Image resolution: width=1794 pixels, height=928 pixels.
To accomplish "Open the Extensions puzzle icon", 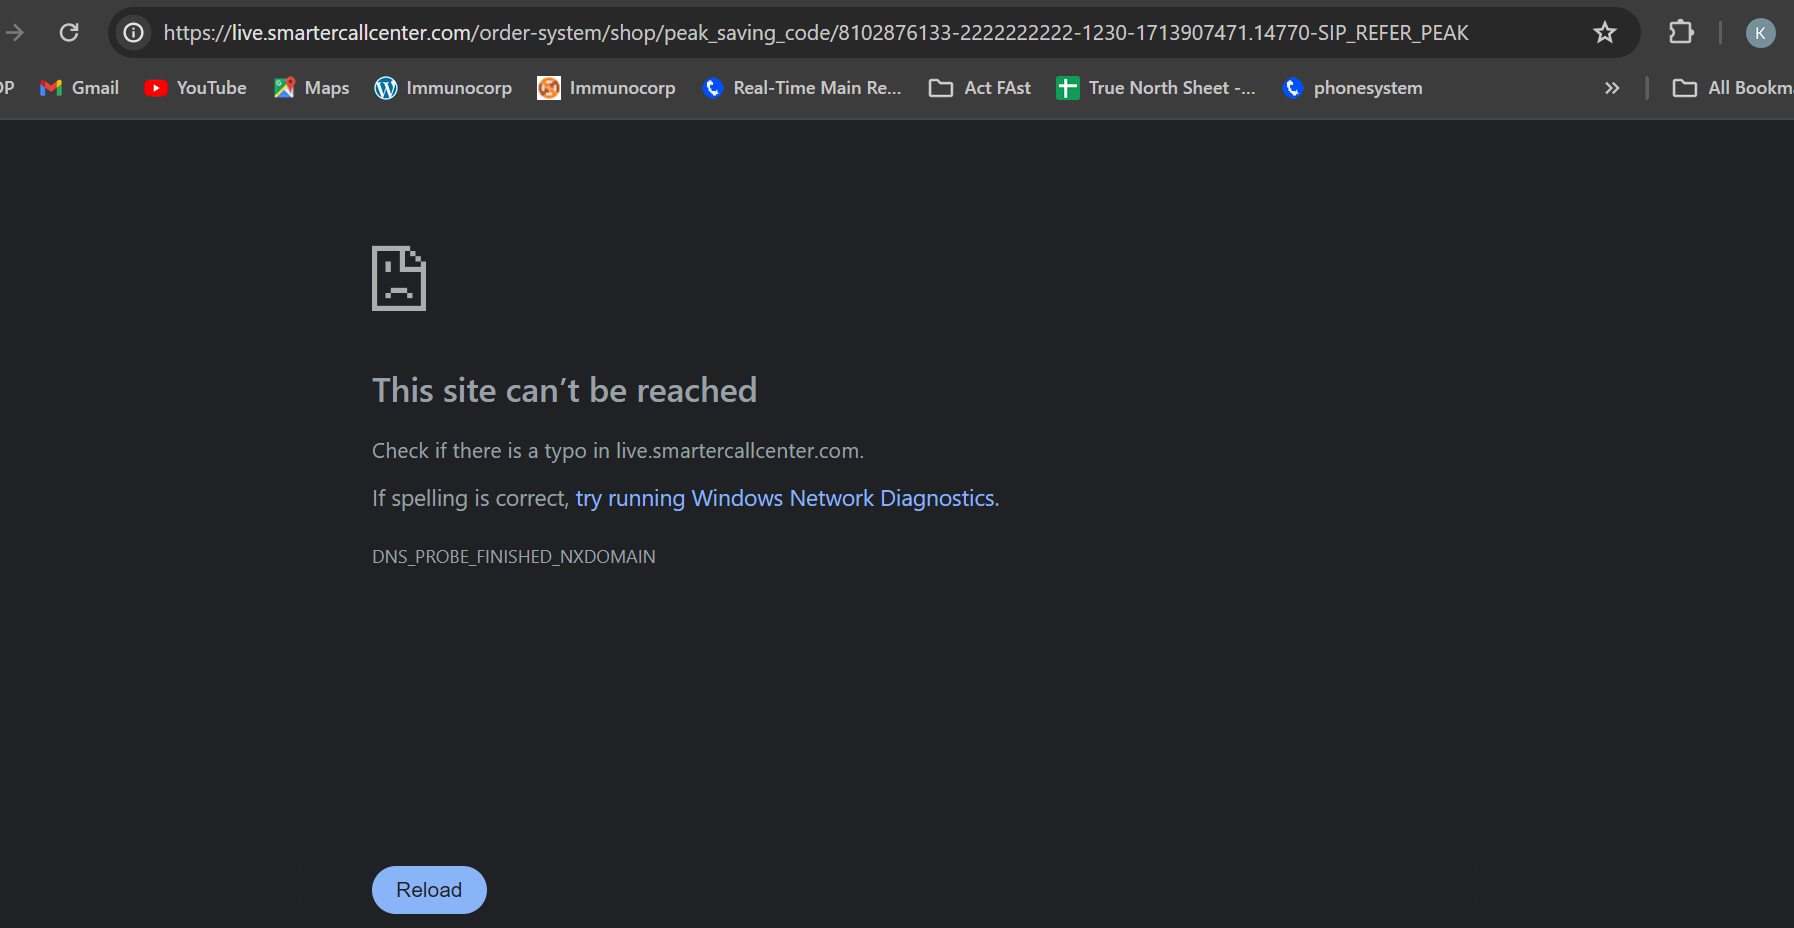I will 1681,33.
